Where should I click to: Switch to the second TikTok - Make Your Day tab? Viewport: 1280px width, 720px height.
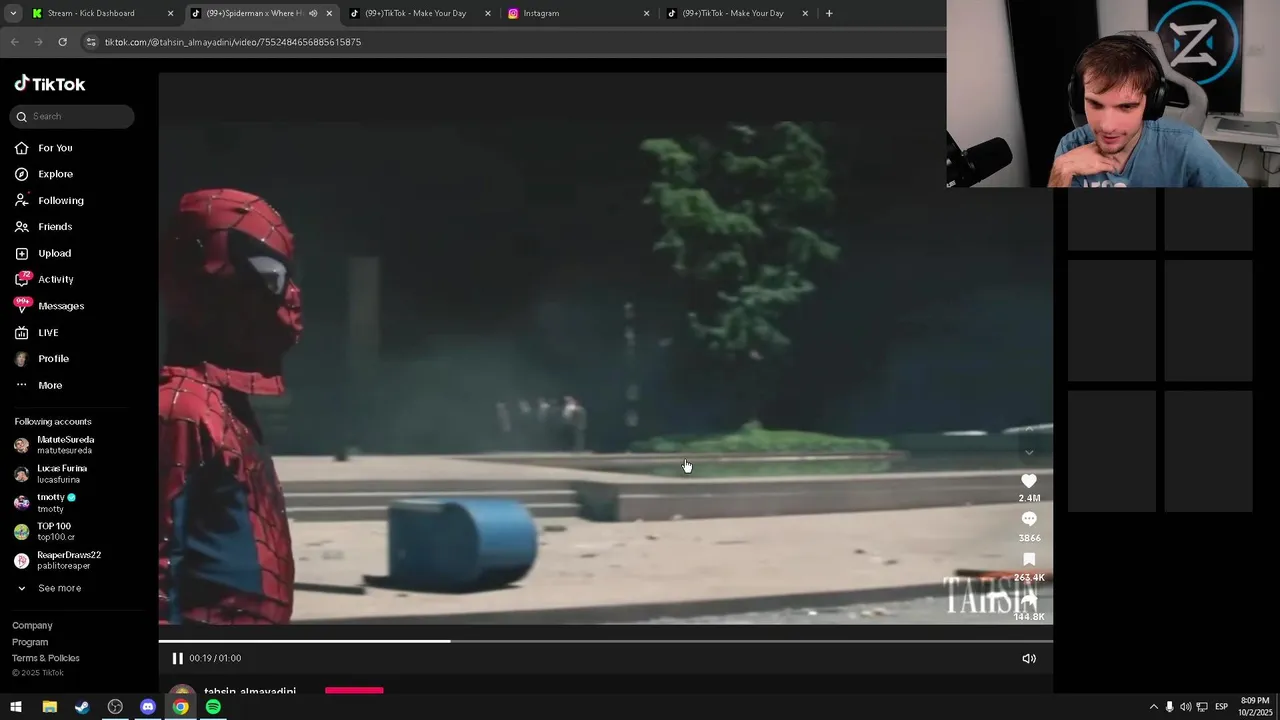[420, 13]
